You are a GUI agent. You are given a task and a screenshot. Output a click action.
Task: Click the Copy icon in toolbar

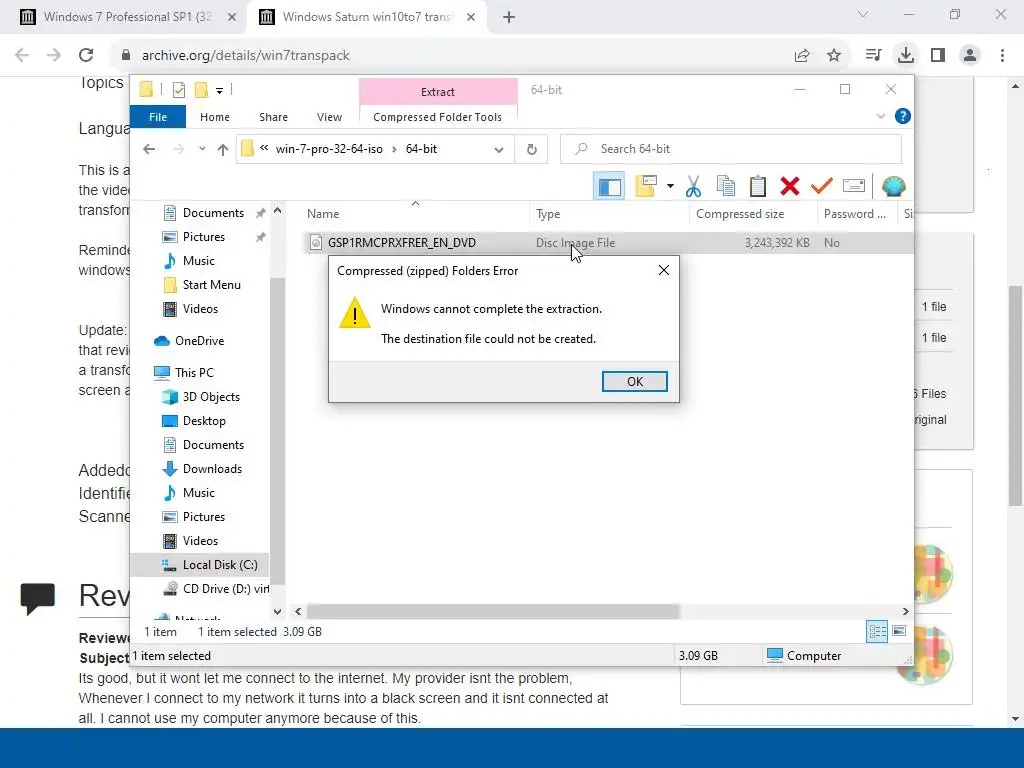click(x=726, y=186)
